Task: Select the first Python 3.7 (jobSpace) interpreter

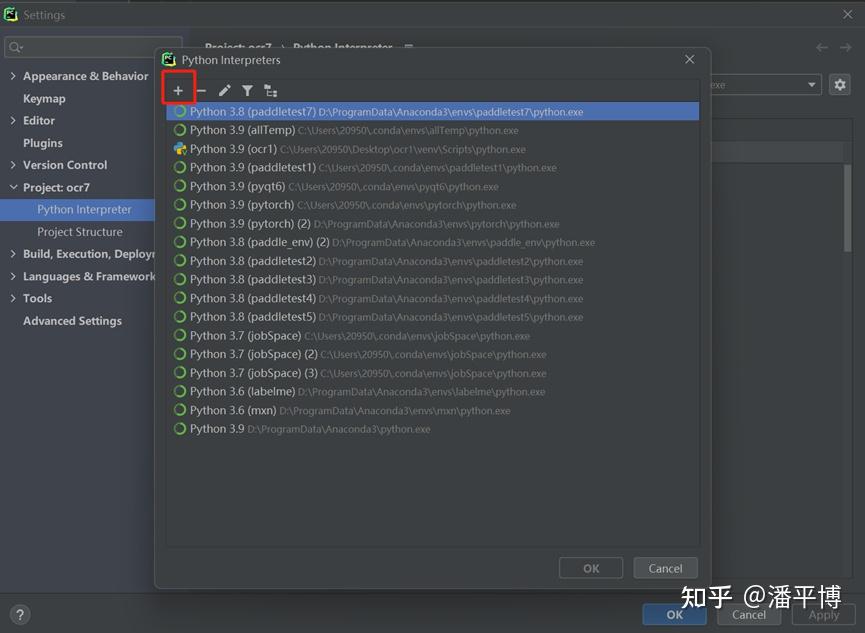Action: (x=432, y=336)
